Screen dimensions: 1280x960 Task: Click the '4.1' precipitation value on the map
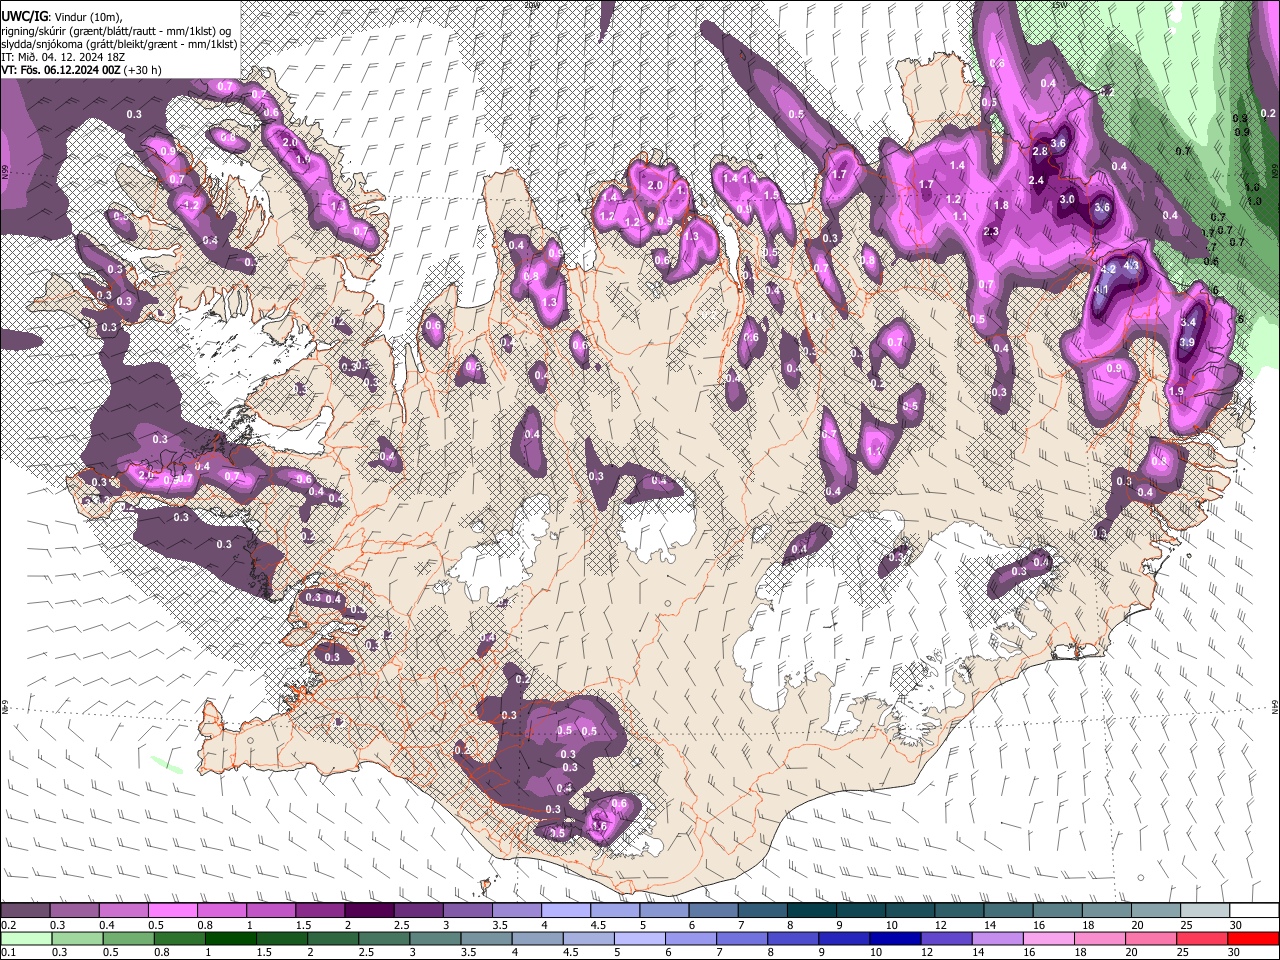(x=1101, y=290)
